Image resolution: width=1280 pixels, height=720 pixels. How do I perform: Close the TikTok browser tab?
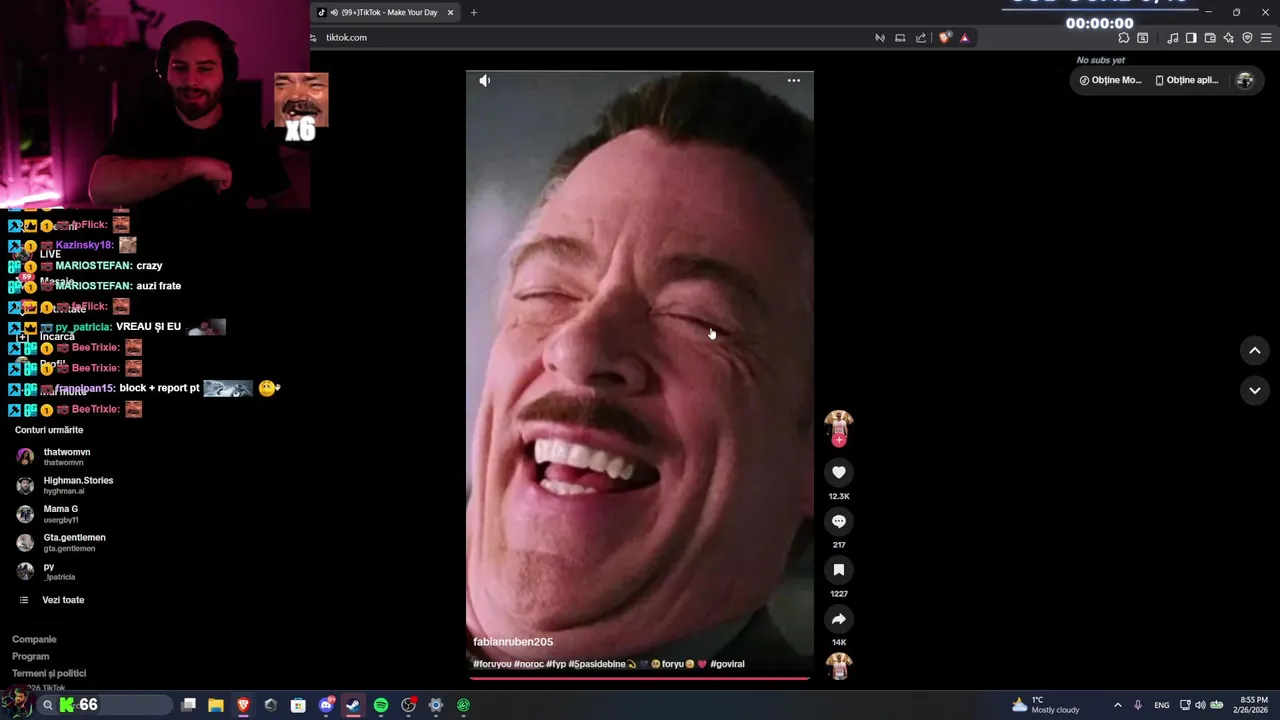click(x=450, y=13)
